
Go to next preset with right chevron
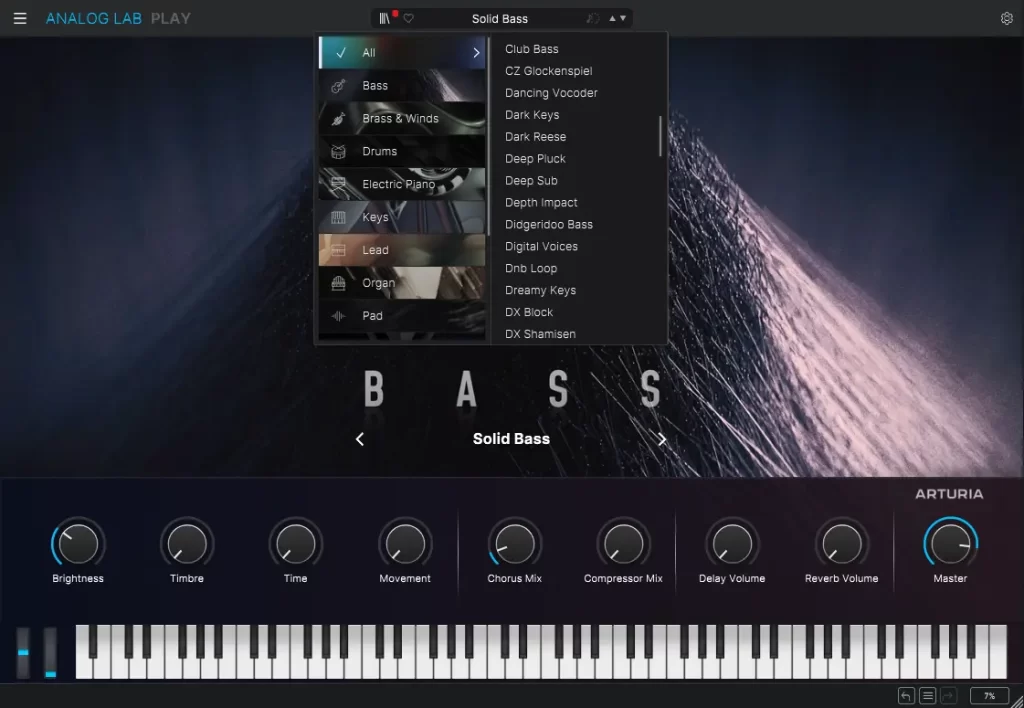662,439
